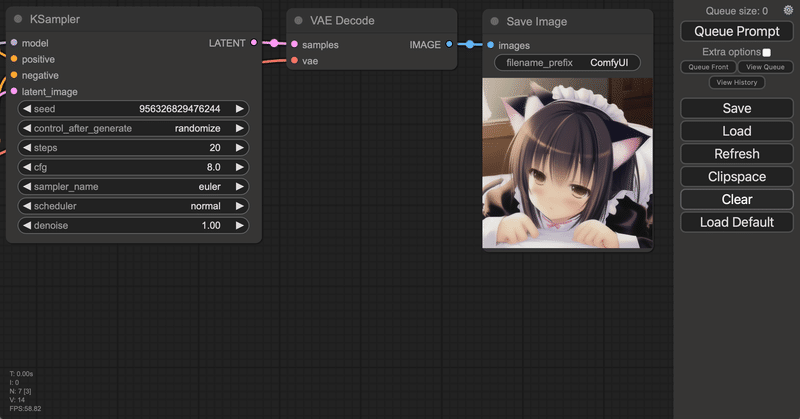Viewport: 800px width, 419px height.
Task: Select next scheduler option arrow
Action: click(239, 206)
